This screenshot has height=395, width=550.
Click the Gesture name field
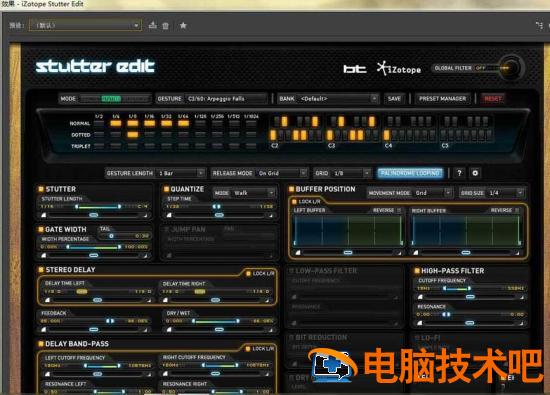[x=226, y=99]
